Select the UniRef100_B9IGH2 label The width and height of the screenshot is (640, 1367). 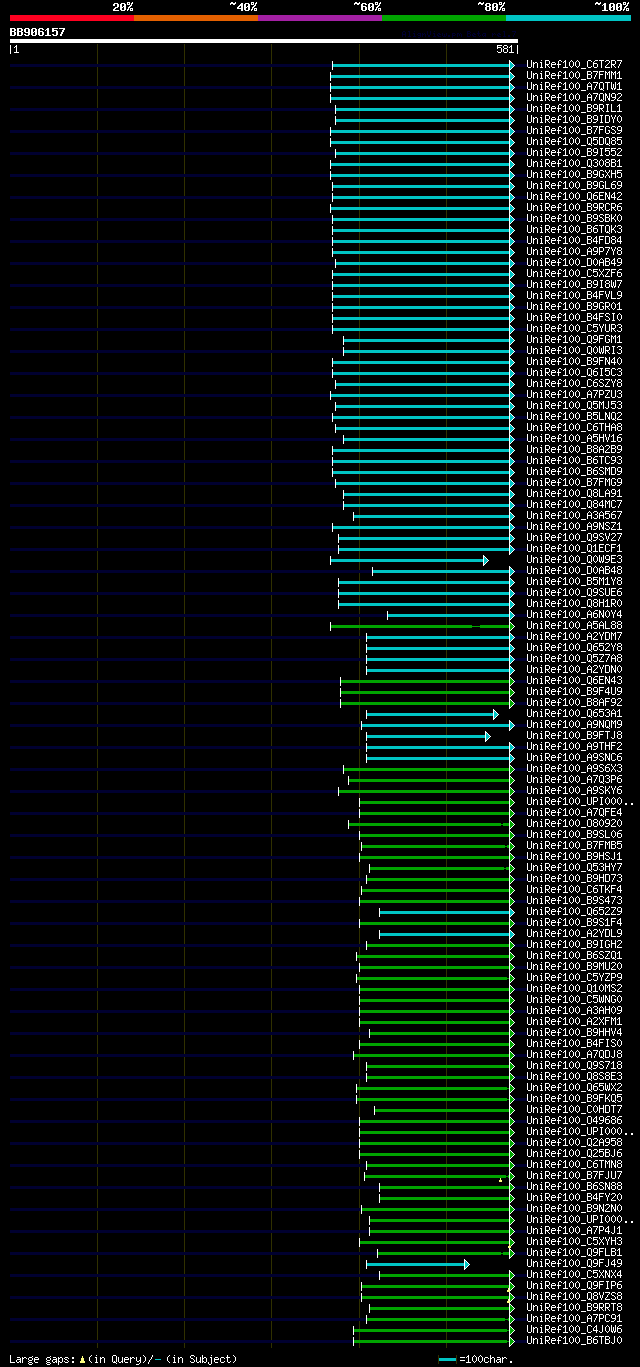(574, 944)
